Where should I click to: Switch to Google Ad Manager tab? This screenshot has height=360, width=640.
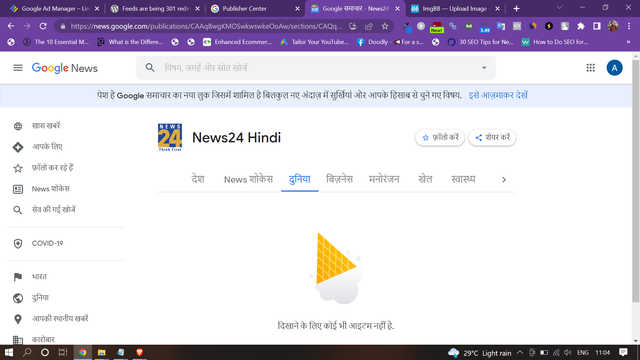click(55, 9)
